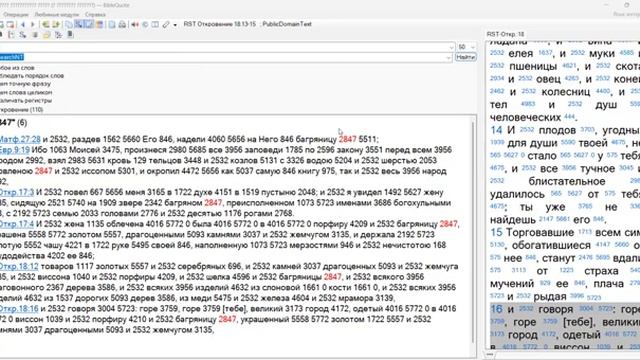Open the Справка menu
This screenshot has width=640, height=360.
pos(95,14)
